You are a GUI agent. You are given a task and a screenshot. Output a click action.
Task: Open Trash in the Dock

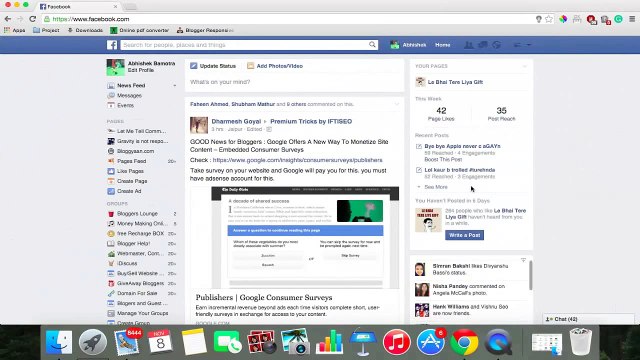(580, 342)
